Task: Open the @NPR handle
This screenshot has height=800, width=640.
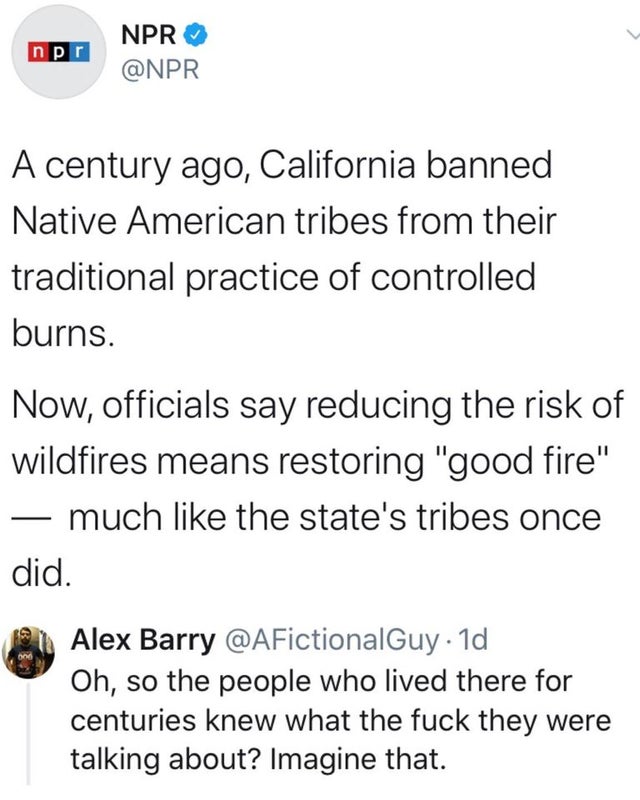Action: pos(160,70)
